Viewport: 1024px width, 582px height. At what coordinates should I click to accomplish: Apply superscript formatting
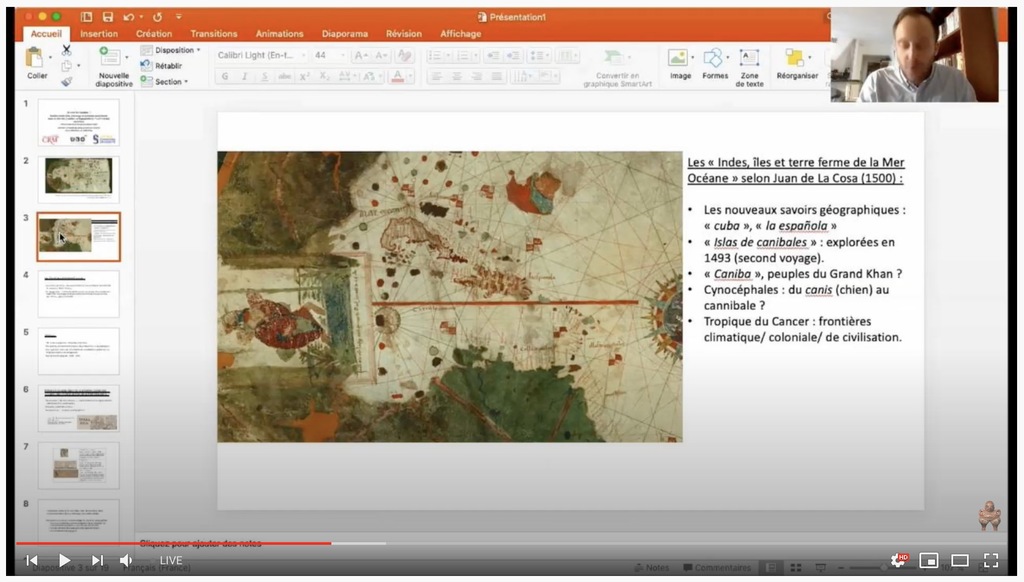pos(304,76)
